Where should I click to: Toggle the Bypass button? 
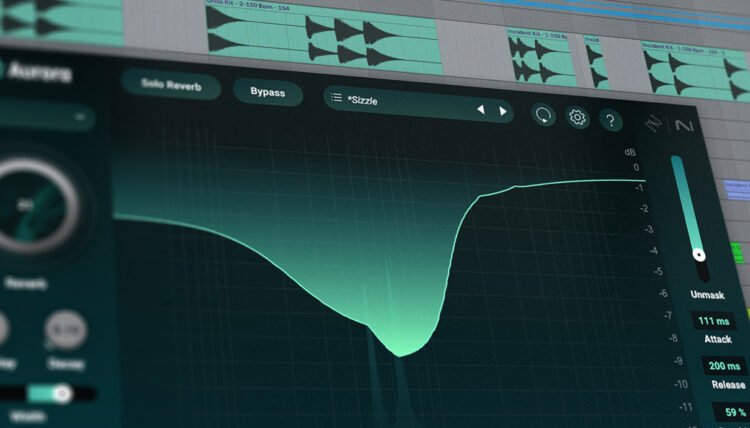[267, 92]
